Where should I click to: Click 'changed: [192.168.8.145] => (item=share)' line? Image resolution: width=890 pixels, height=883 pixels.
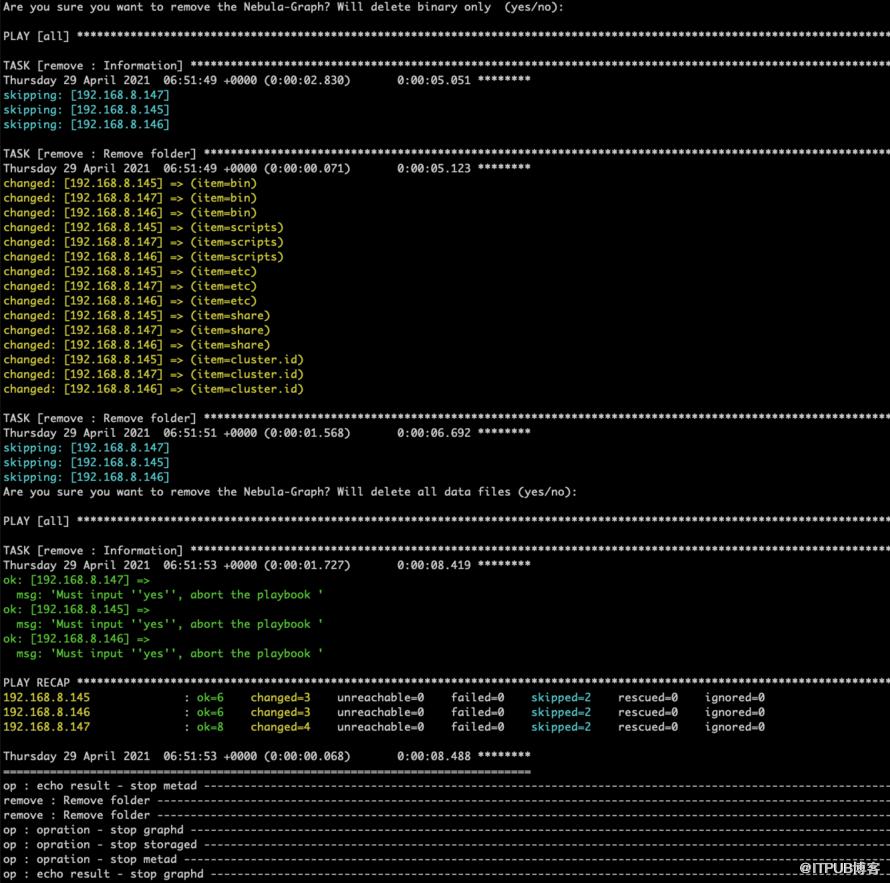tap(137, 316)
